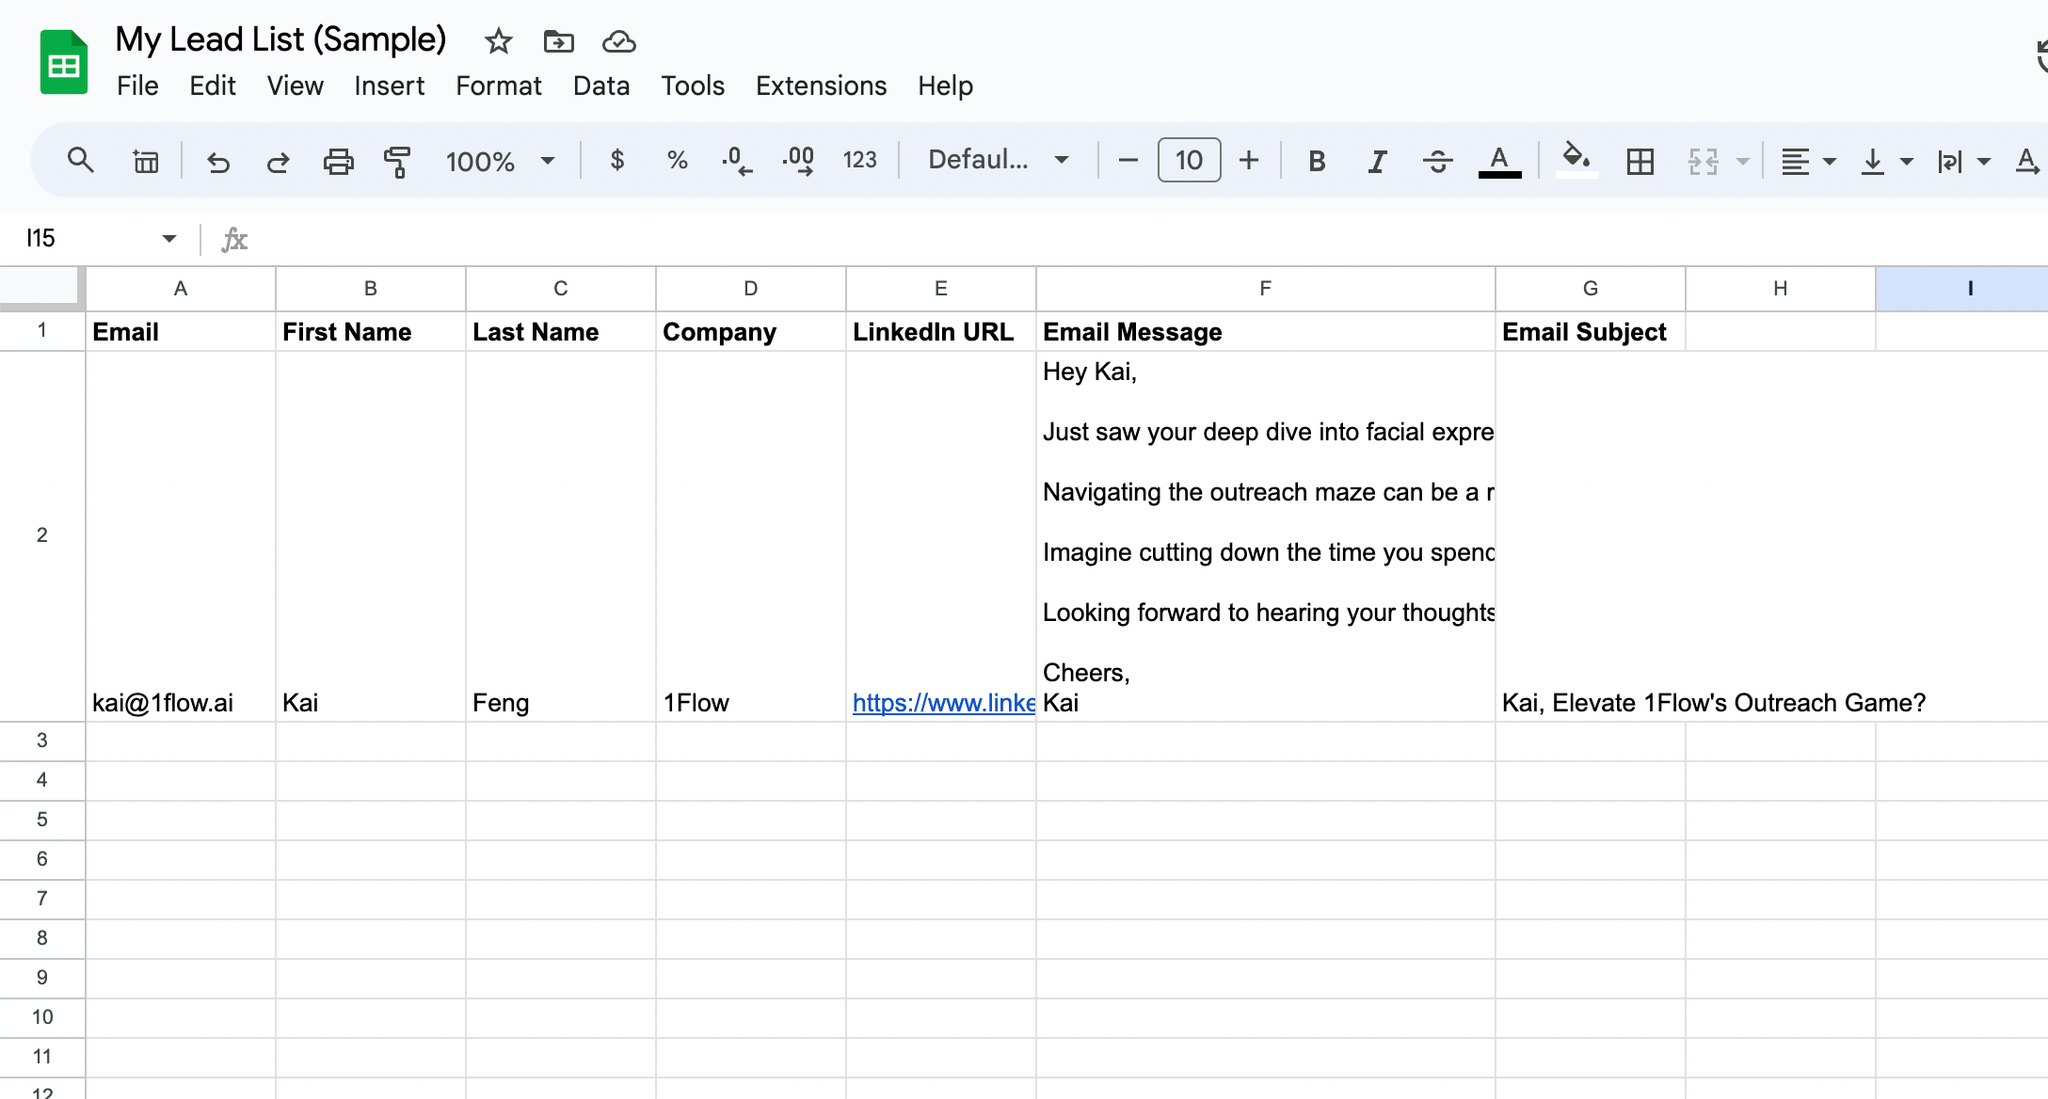Select the Hey Kai email message cell
2048x1099 pixels.
1265,536
